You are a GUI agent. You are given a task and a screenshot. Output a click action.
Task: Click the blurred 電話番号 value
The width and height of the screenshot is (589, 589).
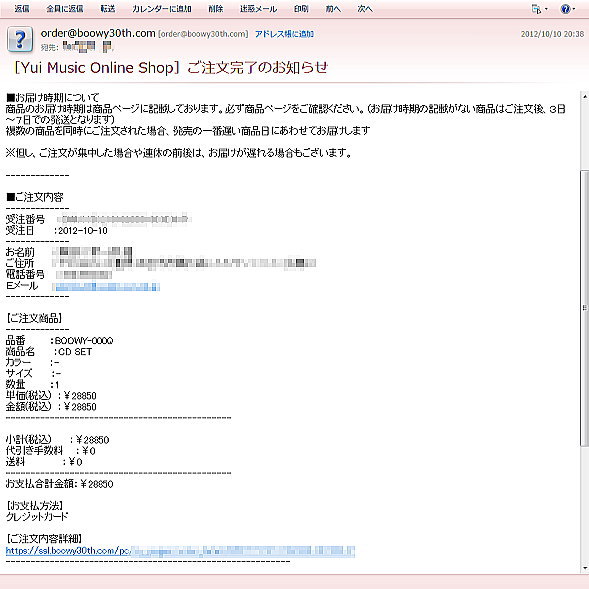point(84,275)
